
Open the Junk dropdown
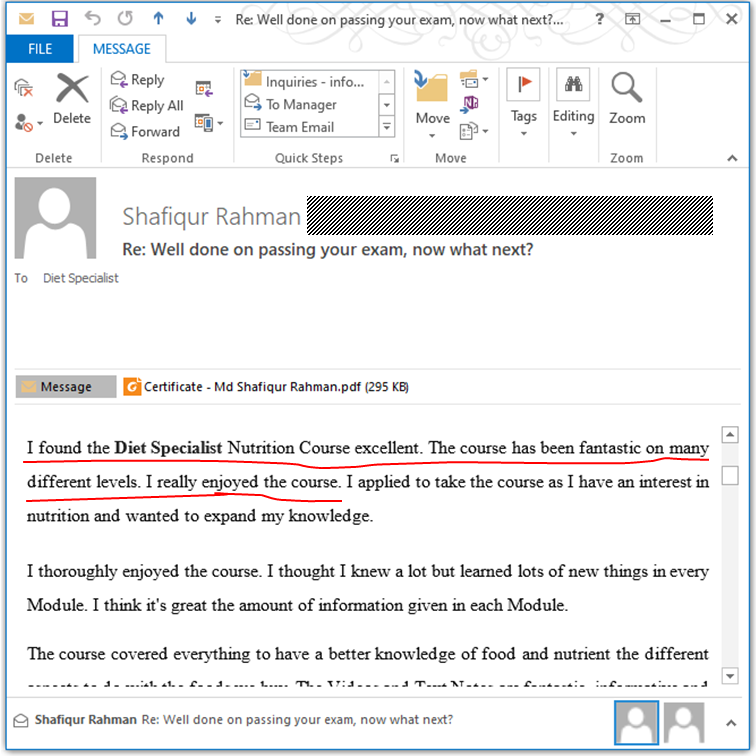pos(28,122)
